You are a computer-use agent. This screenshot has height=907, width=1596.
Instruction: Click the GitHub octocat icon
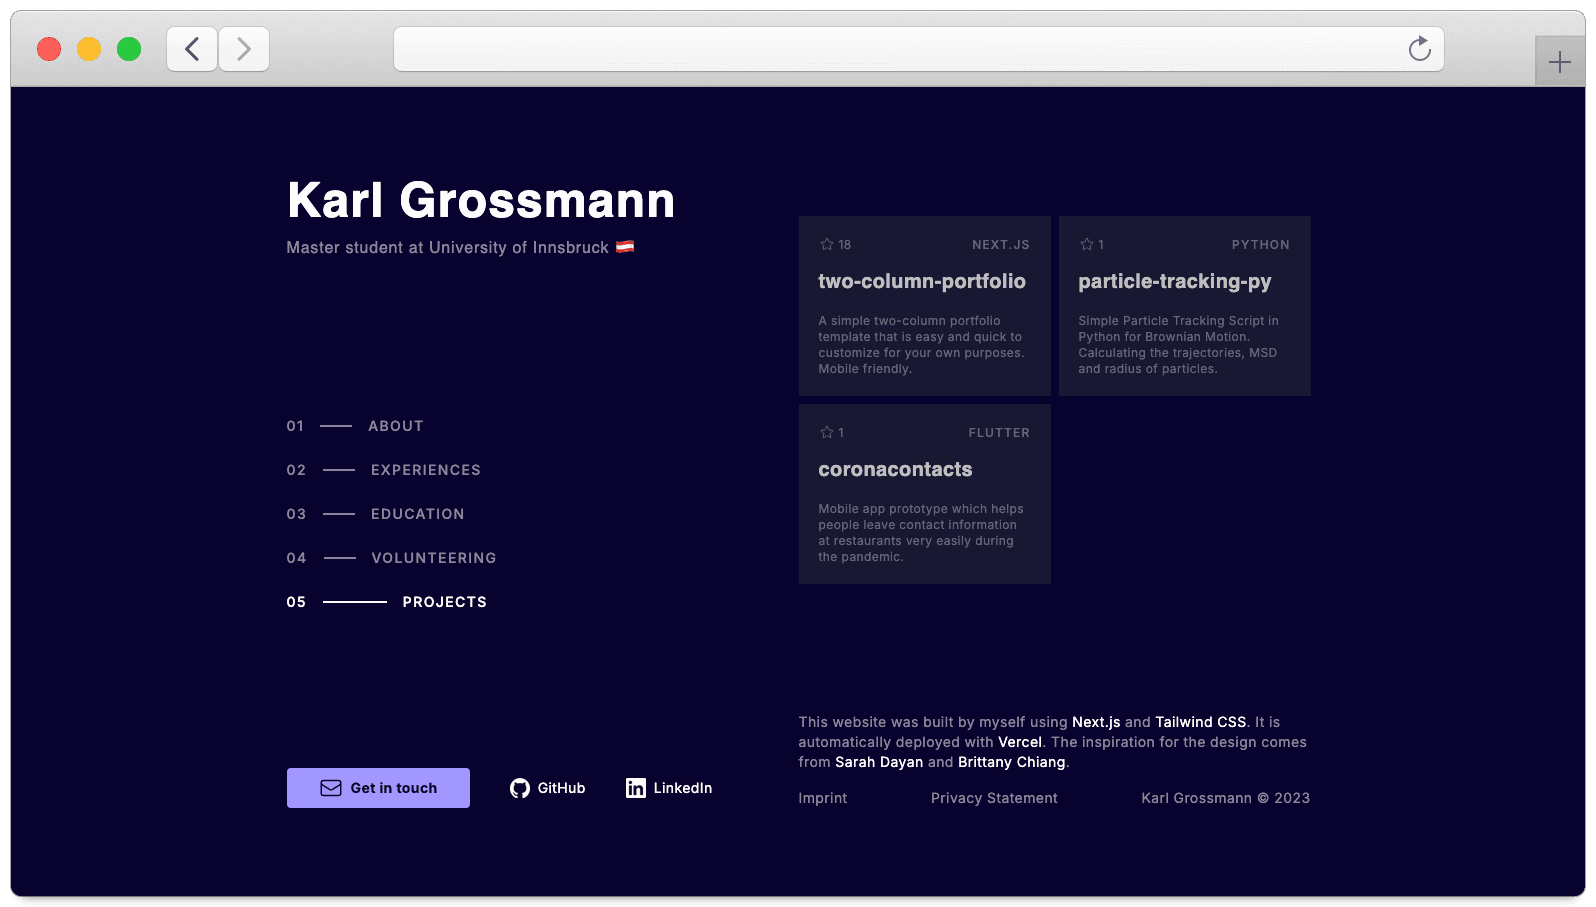pyautogui.click(x=520, y=788)
